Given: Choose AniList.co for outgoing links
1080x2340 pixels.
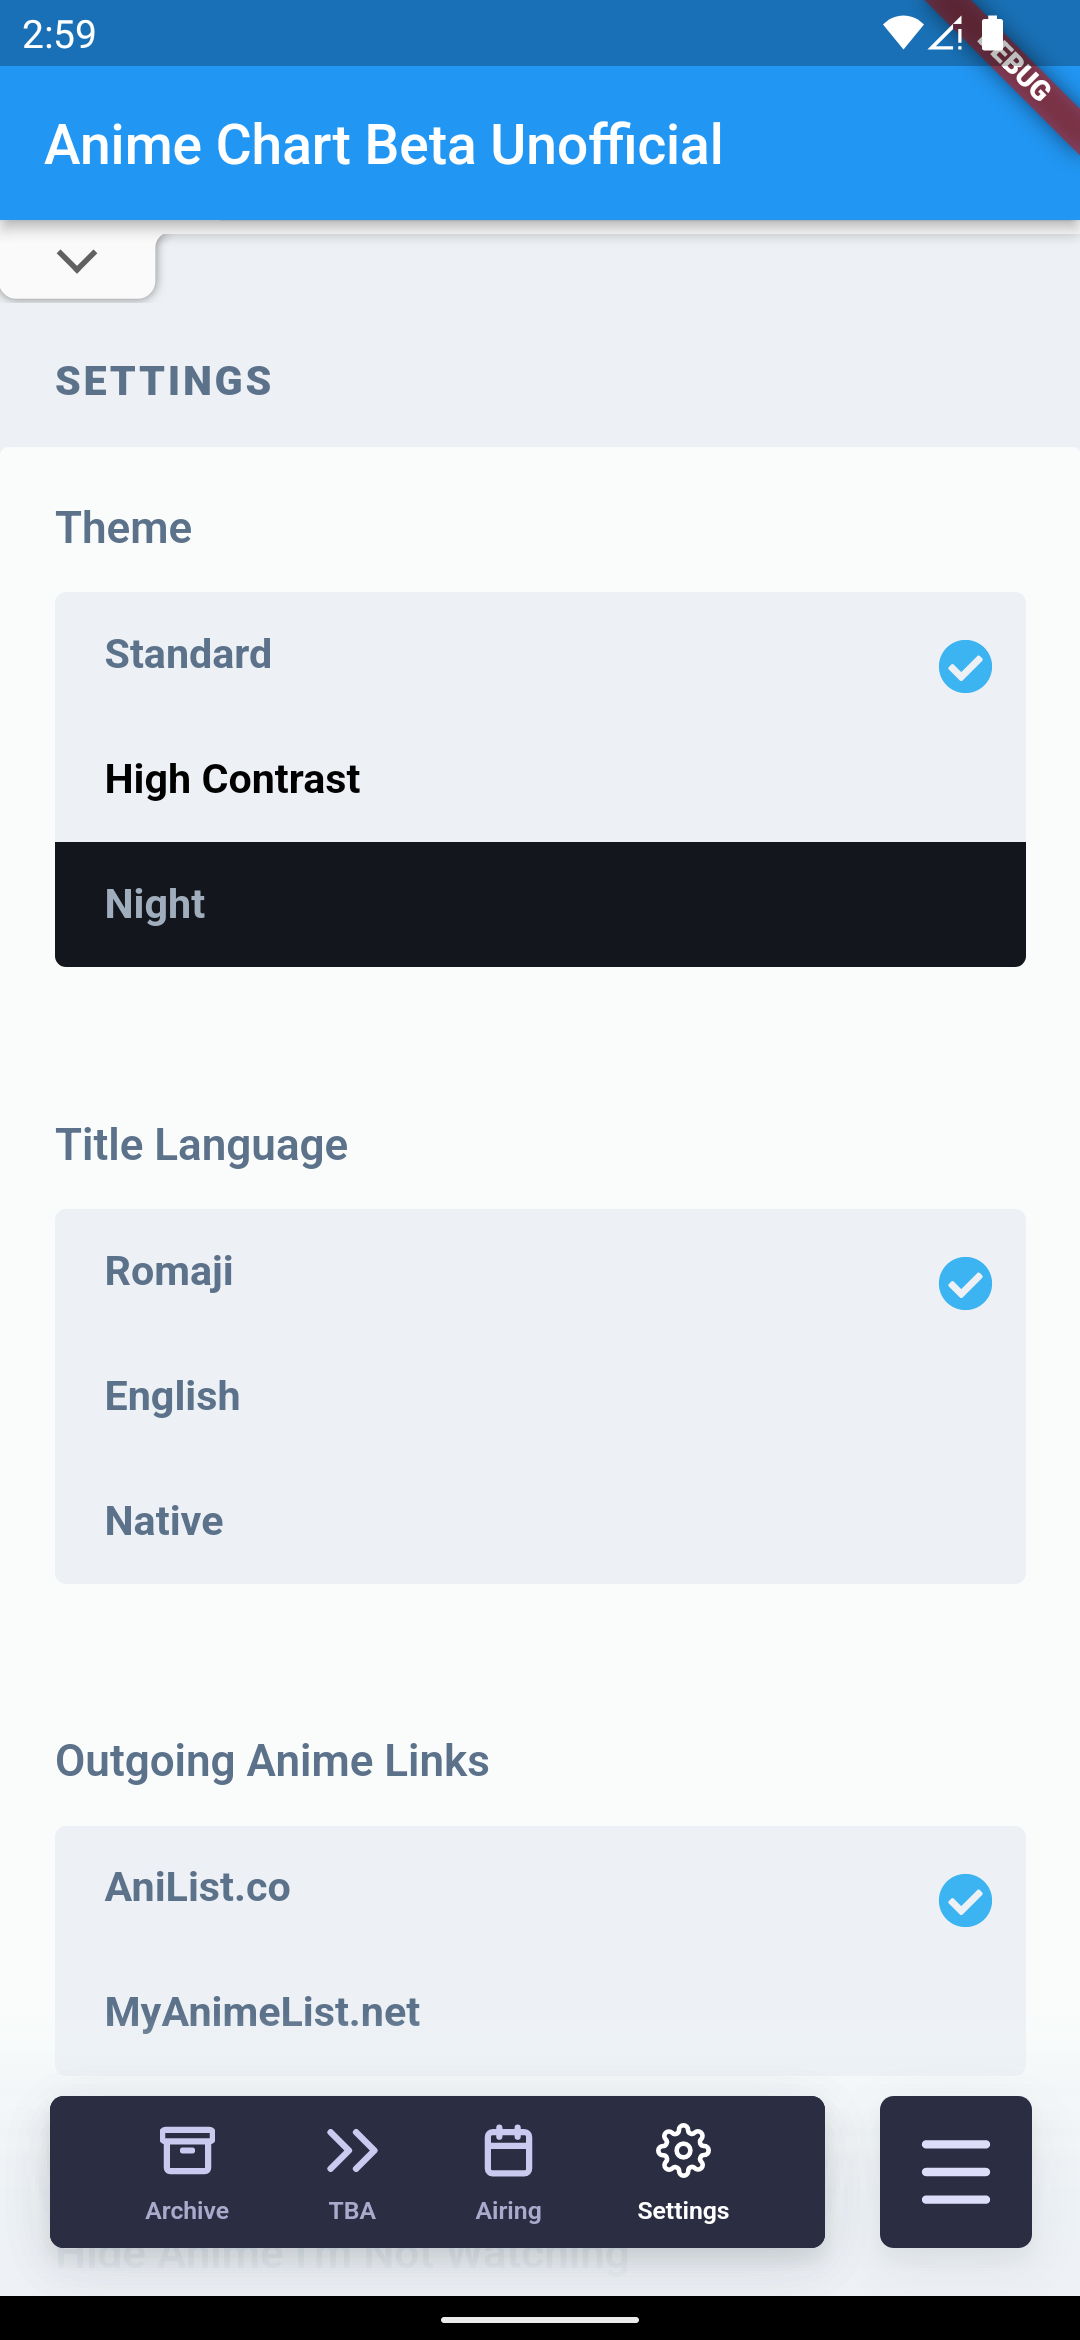Looking at the screenshot, I should 540,1889.
